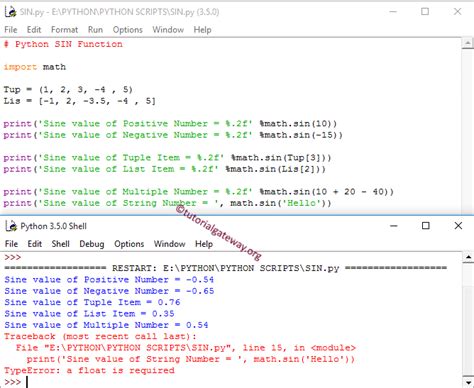Click code line with math.sin(Tup[3])
Screen dimensions: 474x388
167,158
